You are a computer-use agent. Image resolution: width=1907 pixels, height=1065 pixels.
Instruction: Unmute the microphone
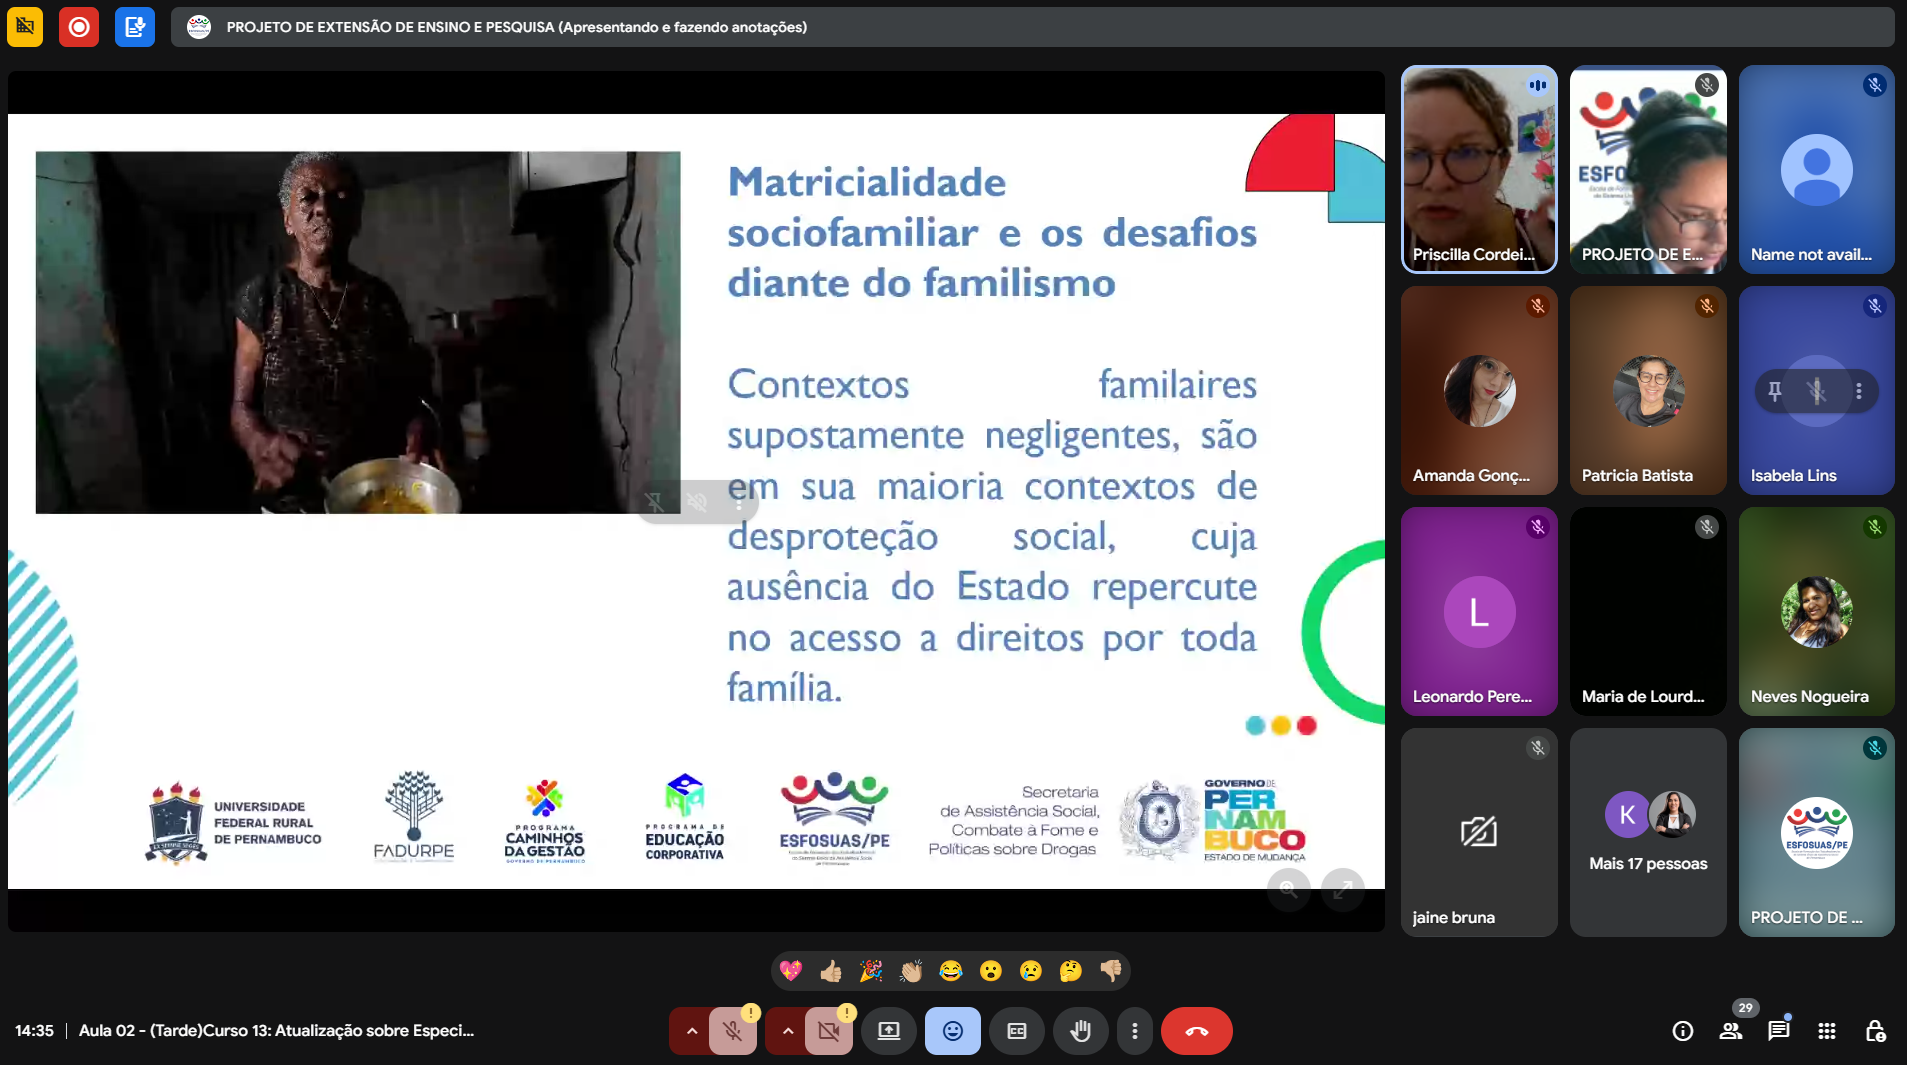tap(733, 1031)
